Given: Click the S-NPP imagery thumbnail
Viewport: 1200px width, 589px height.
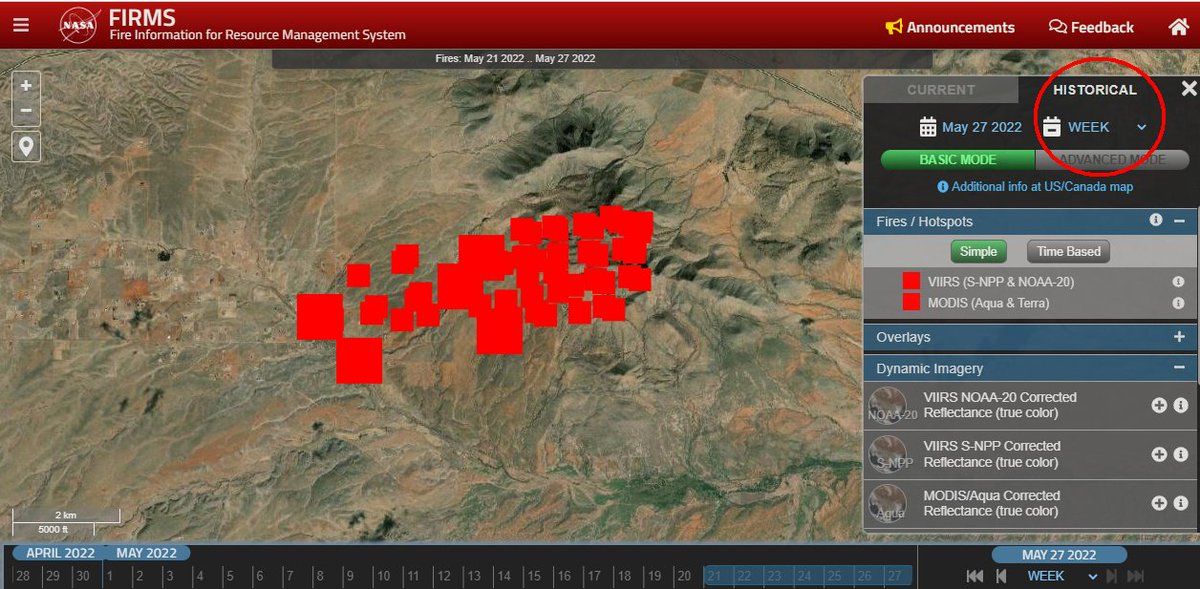Looking at the screenshot, I should point(888,455).
